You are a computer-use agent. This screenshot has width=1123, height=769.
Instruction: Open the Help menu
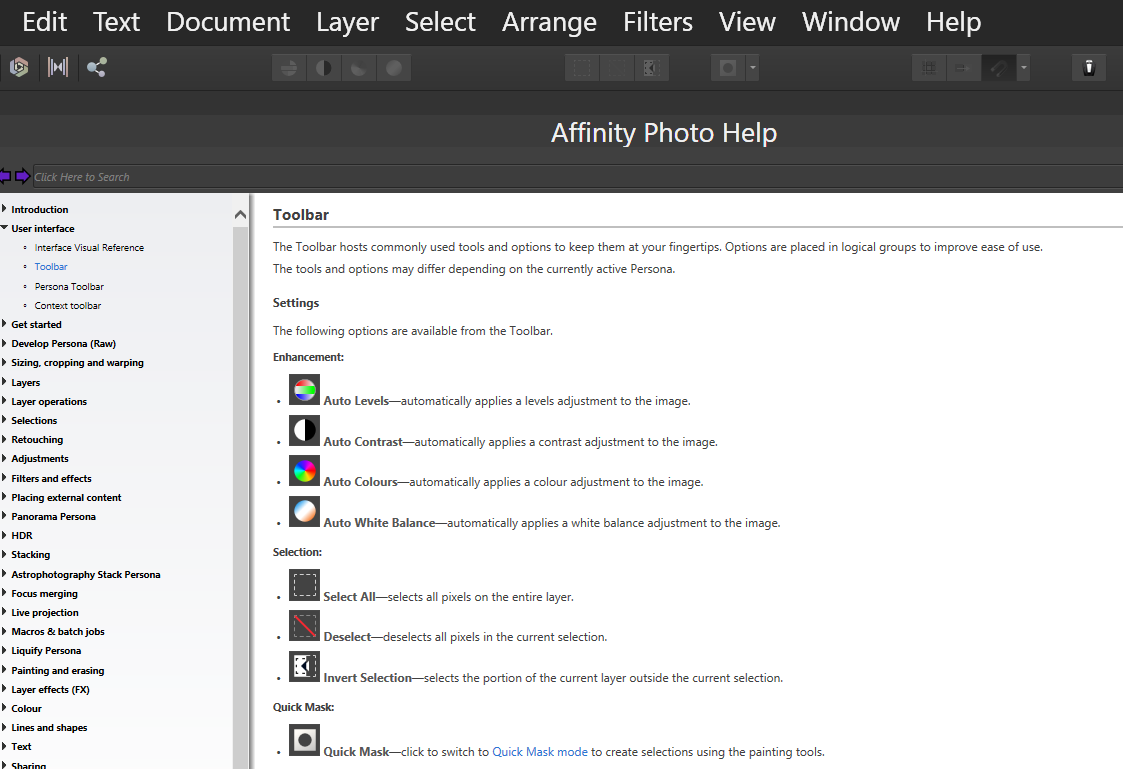pos(953,21)
